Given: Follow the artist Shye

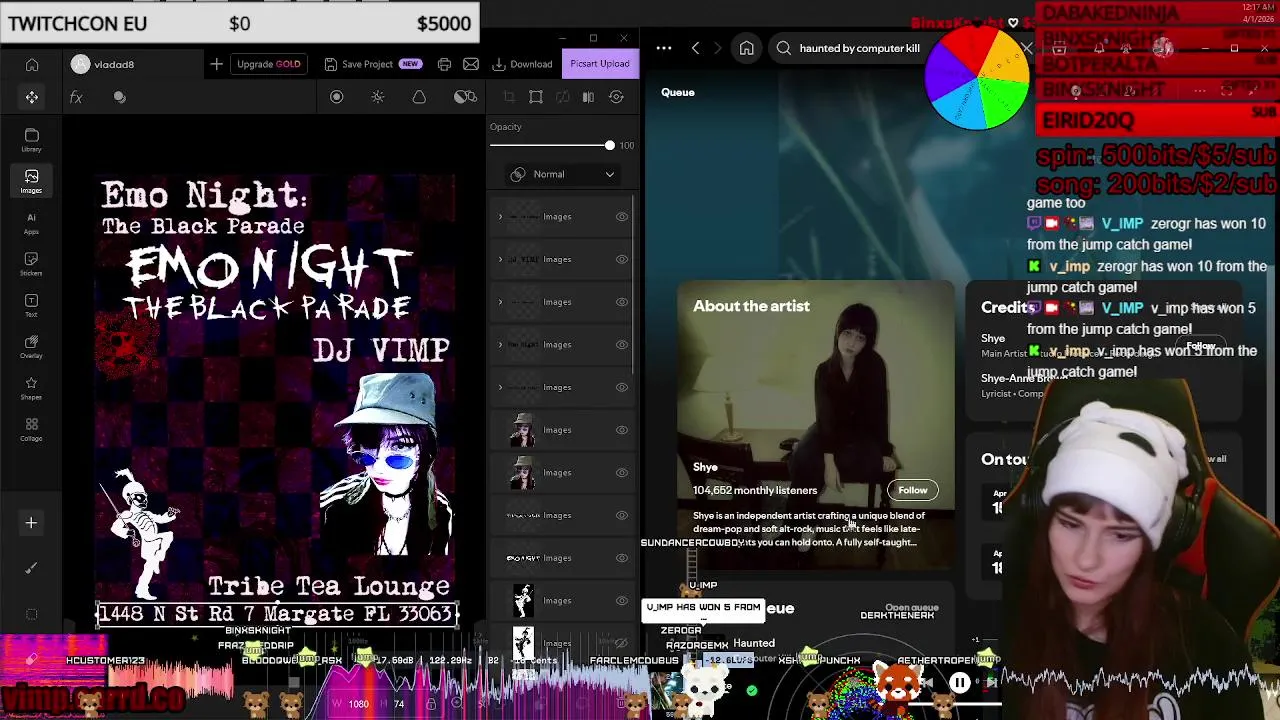Looking at the screenshot, I should [912, 490].
